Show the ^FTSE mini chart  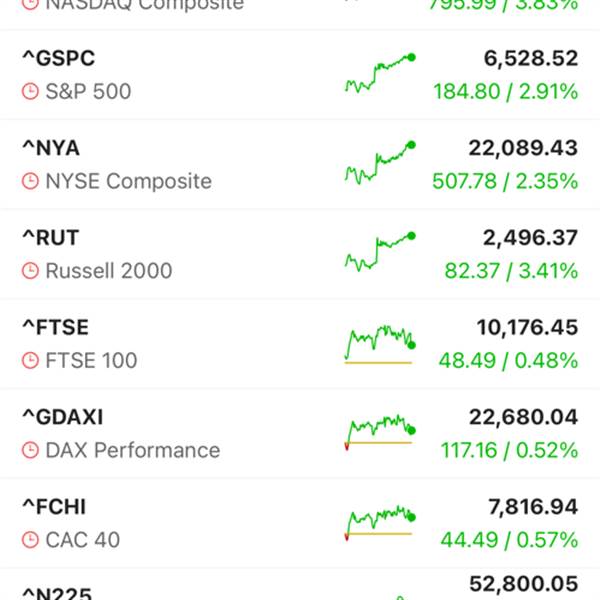coord(379,343)
